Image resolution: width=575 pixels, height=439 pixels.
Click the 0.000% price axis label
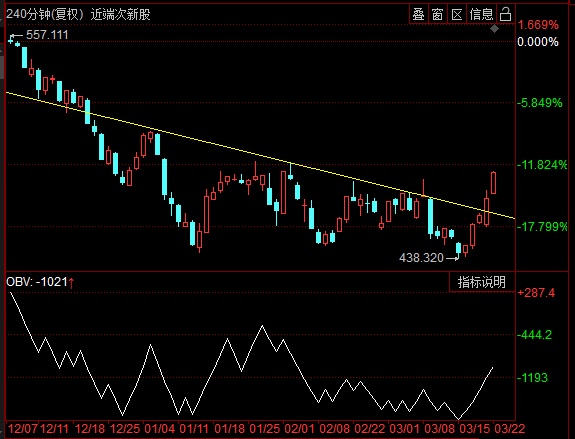point(538,42)
